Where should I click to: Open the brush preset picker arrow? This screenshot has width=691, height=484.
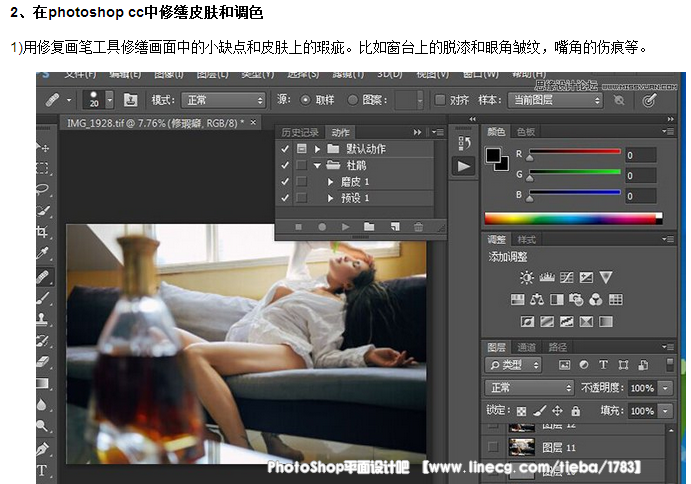tap(110, 100)
